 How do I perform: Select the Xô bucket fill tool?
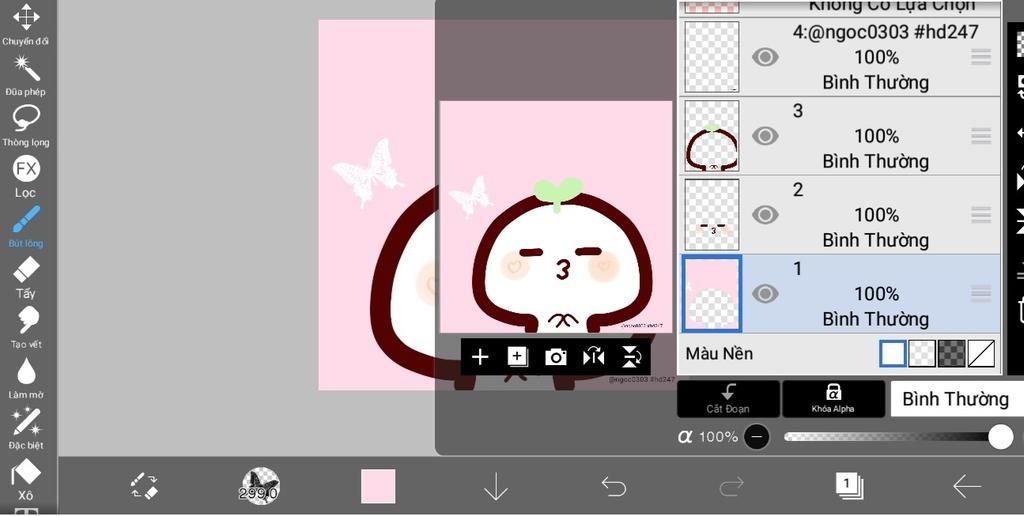pyautogui.click(x=25, y=479)
